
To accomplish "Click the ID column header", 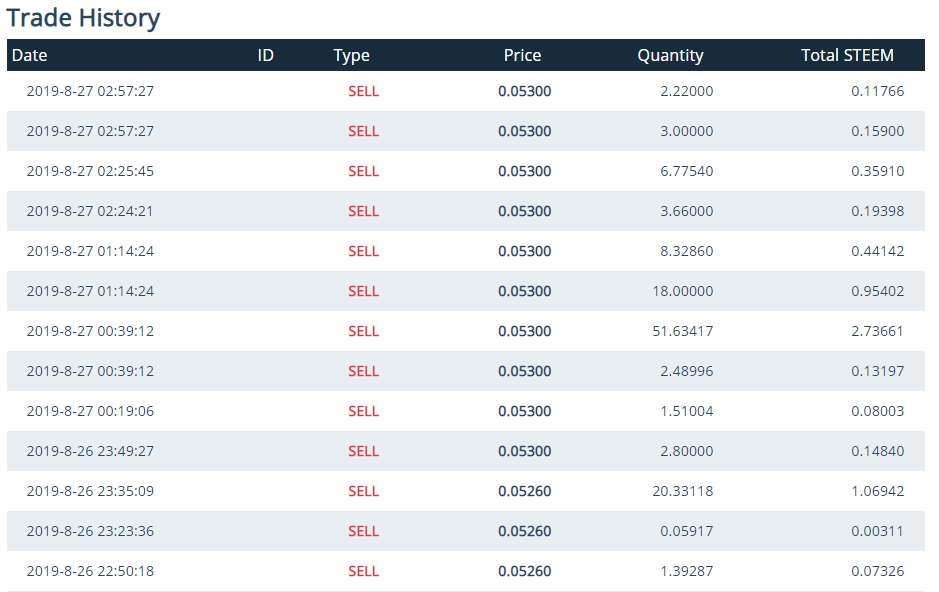I will [x=265, y=55].
